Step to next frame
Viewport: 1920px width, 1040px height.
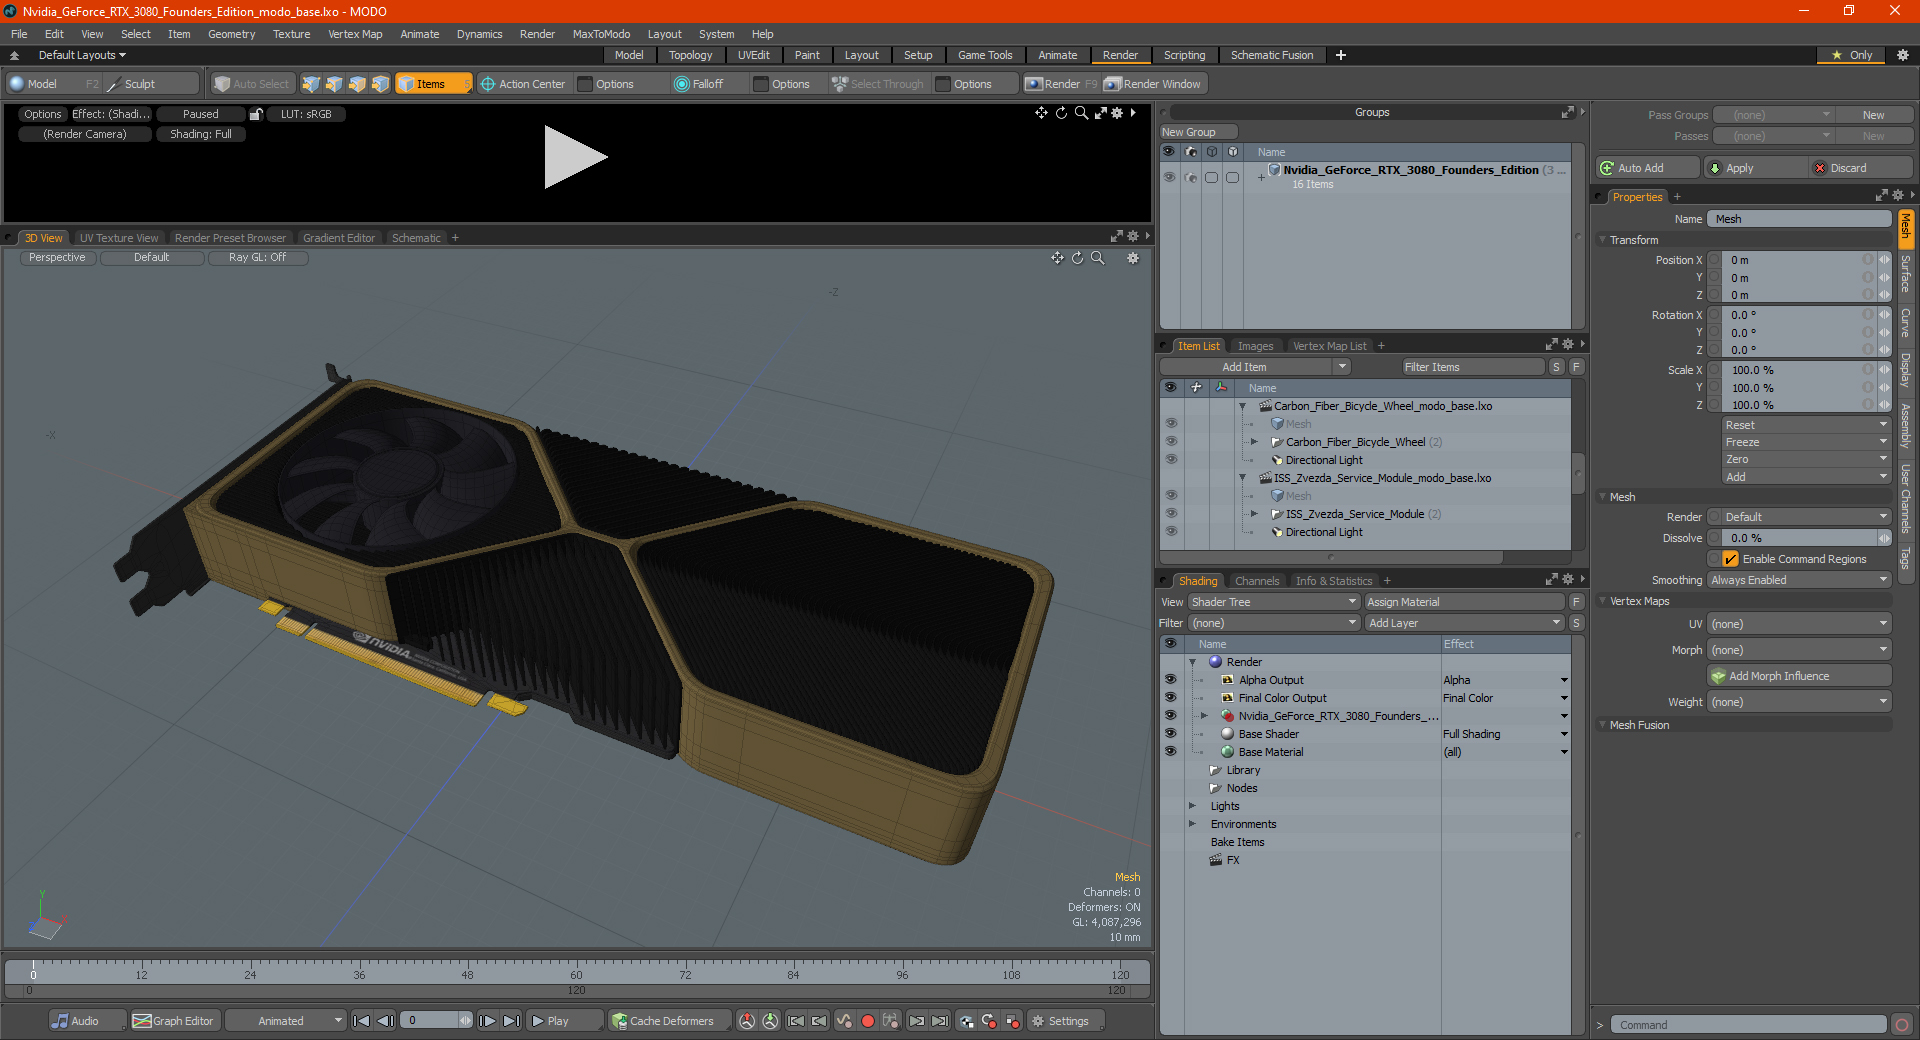coord(487,1021)
